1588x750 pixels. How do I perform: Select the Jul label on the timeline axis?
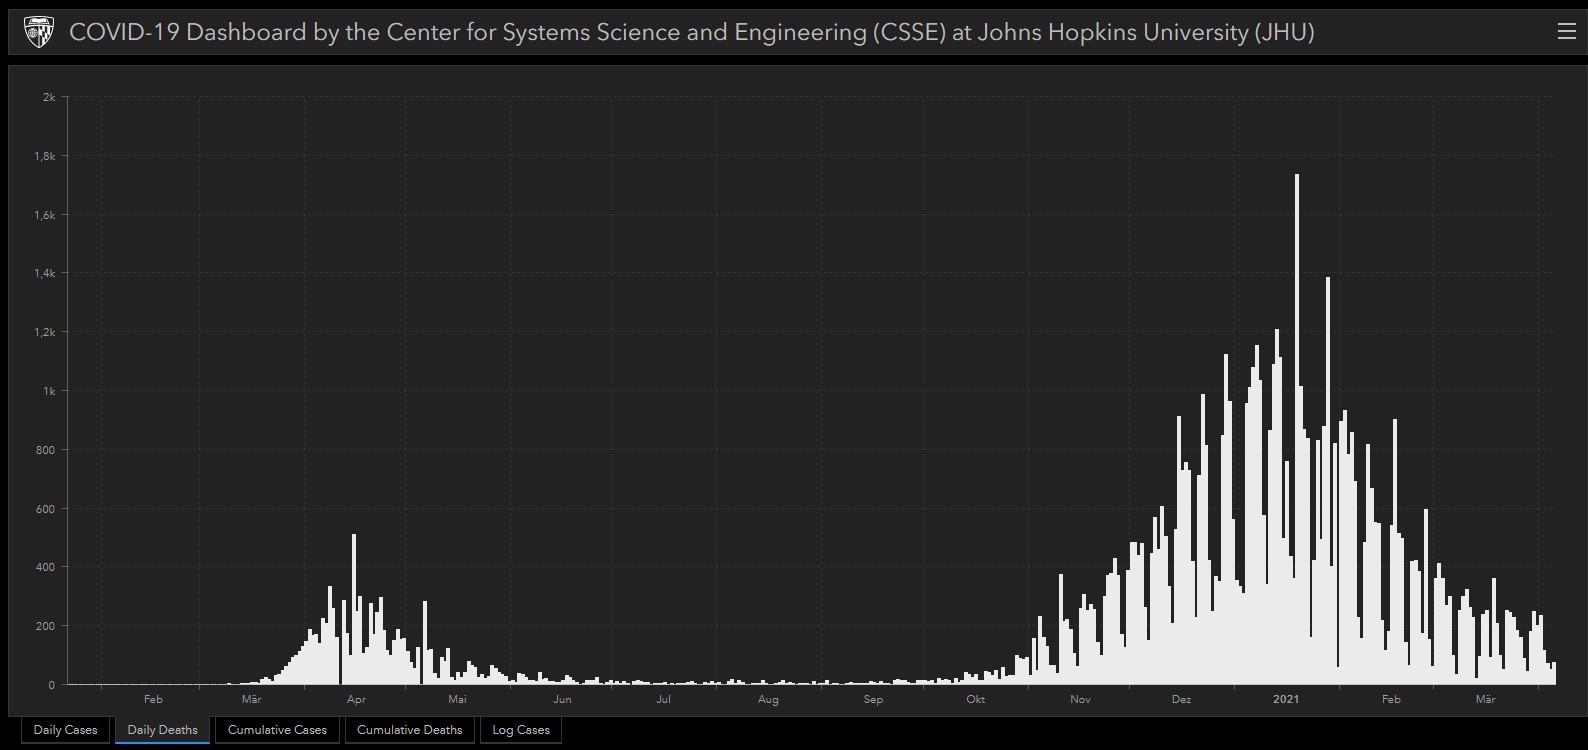coord(664,699)
